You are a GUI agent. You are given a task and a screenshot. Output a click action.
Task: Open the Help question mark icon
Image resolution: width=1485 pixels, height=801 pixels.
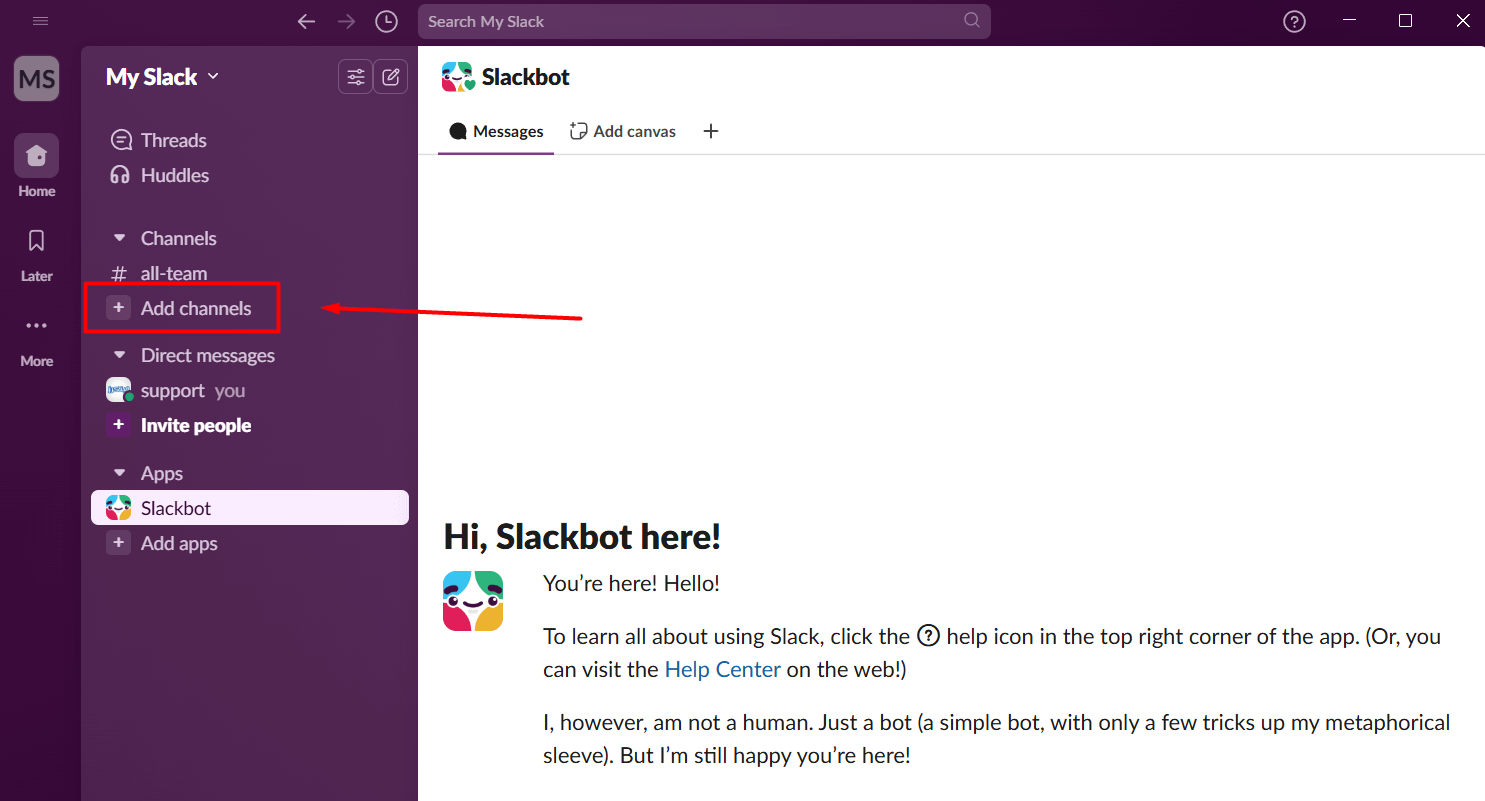(x=1294, y=21)
